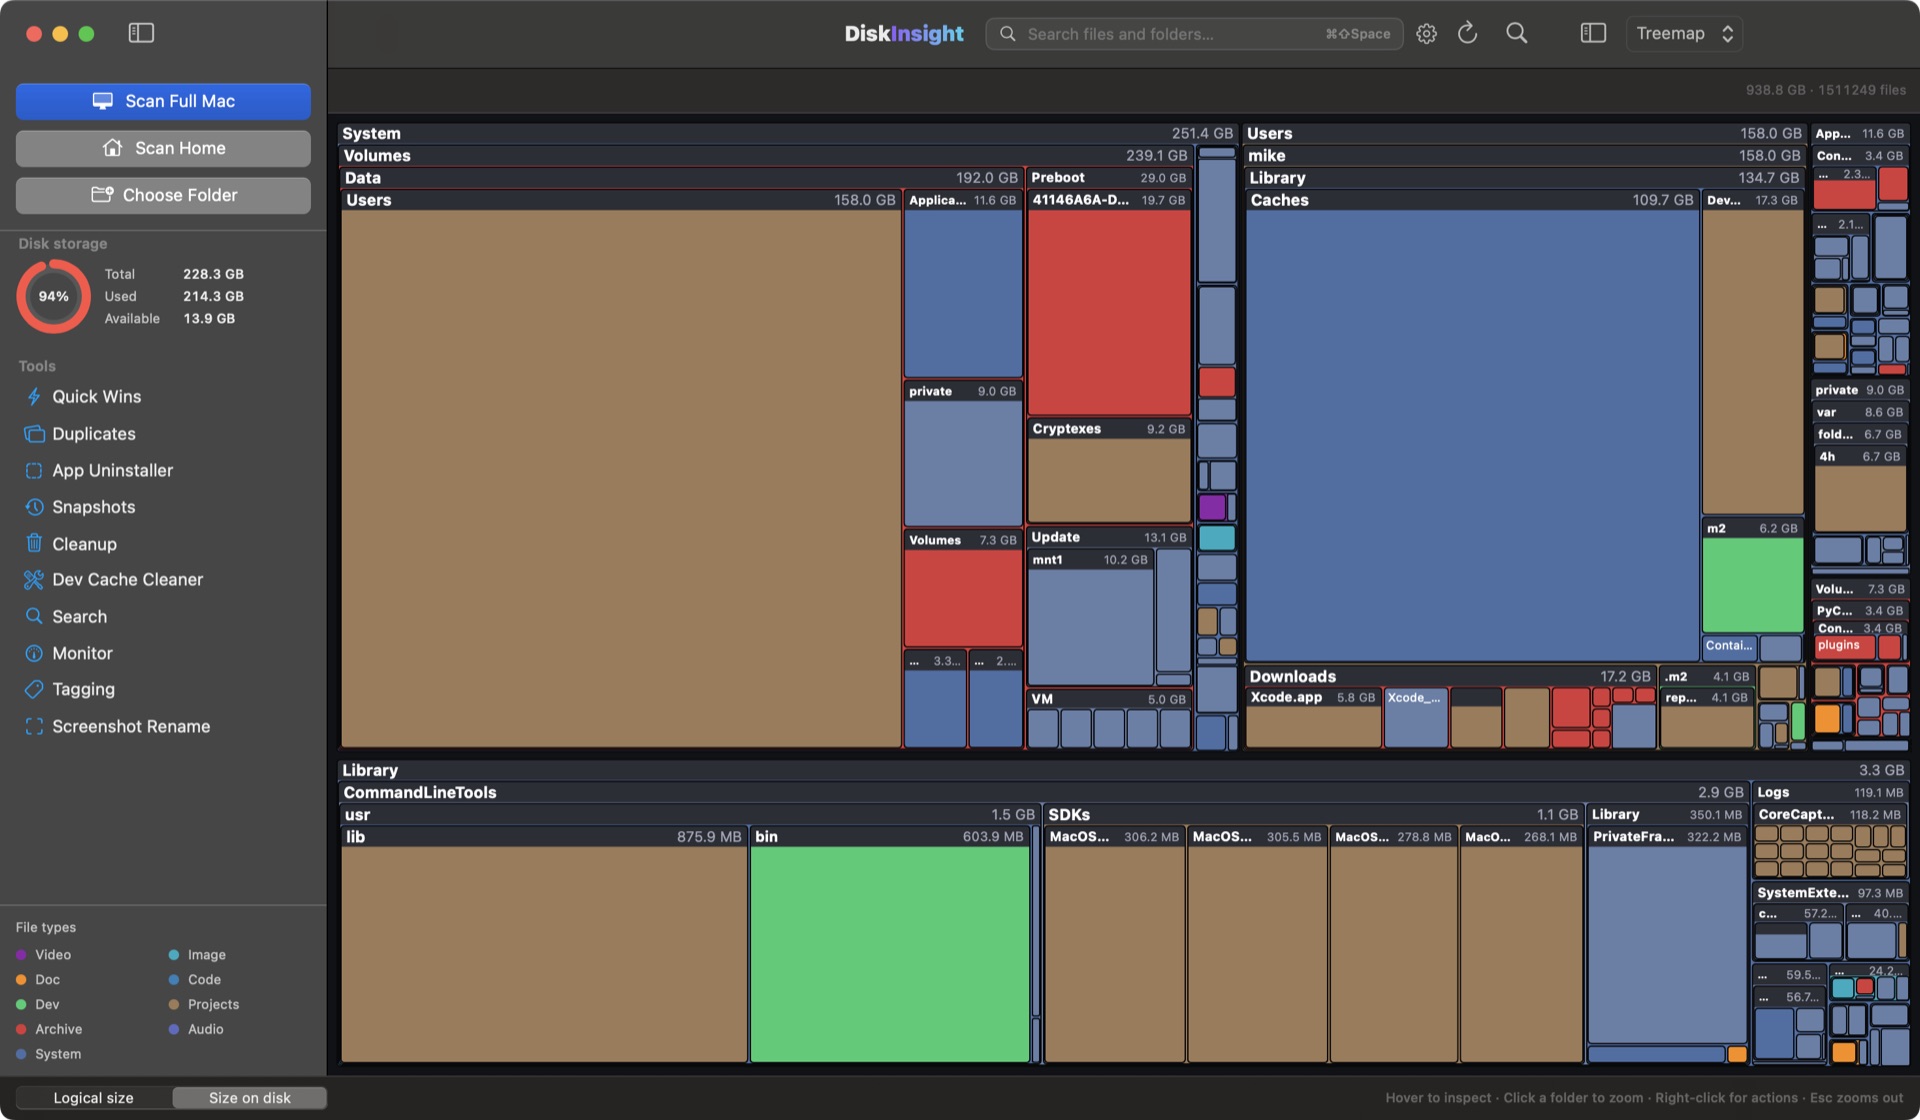Screen dimensions: 1920x1120
Task: Click Scan Home button
Action: click(x=163, y=148)
